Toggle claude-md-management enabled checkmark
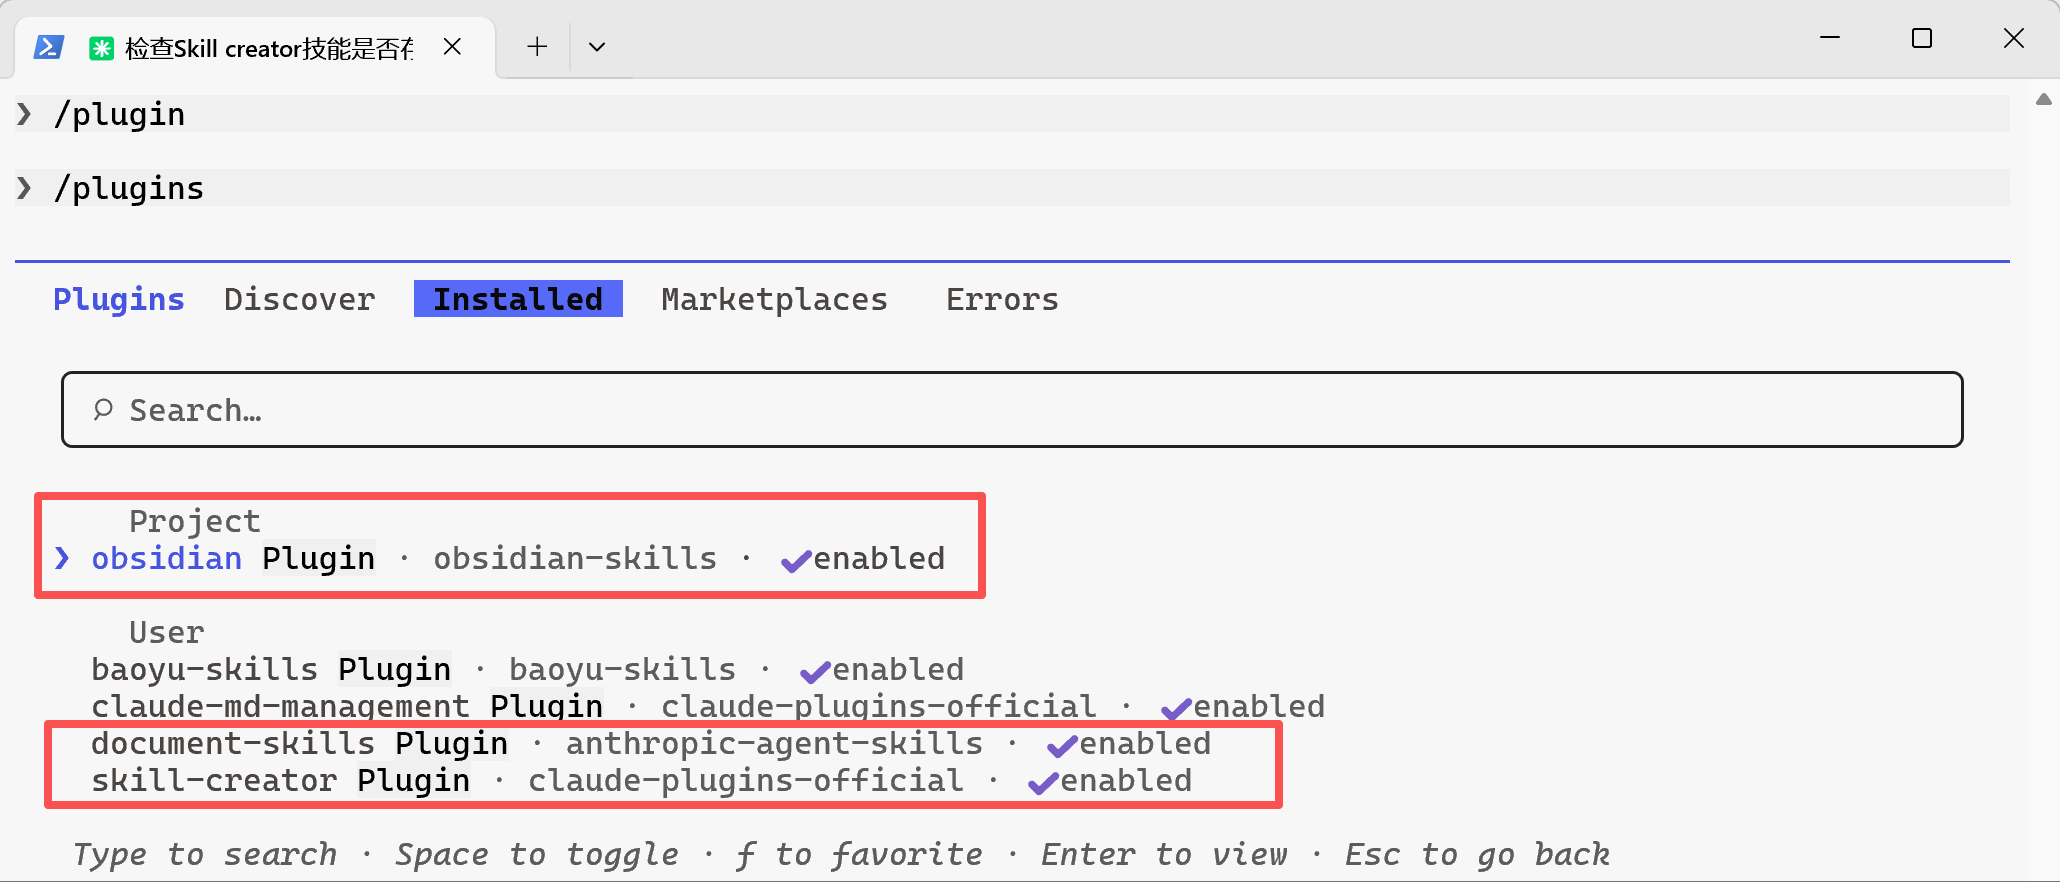The image size is (2060, 882). point(1176,709)
